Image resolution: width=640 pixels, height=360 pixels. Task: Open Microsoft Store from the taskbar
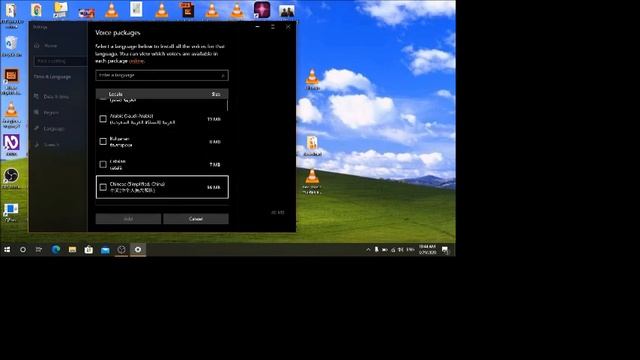(89, 249)
